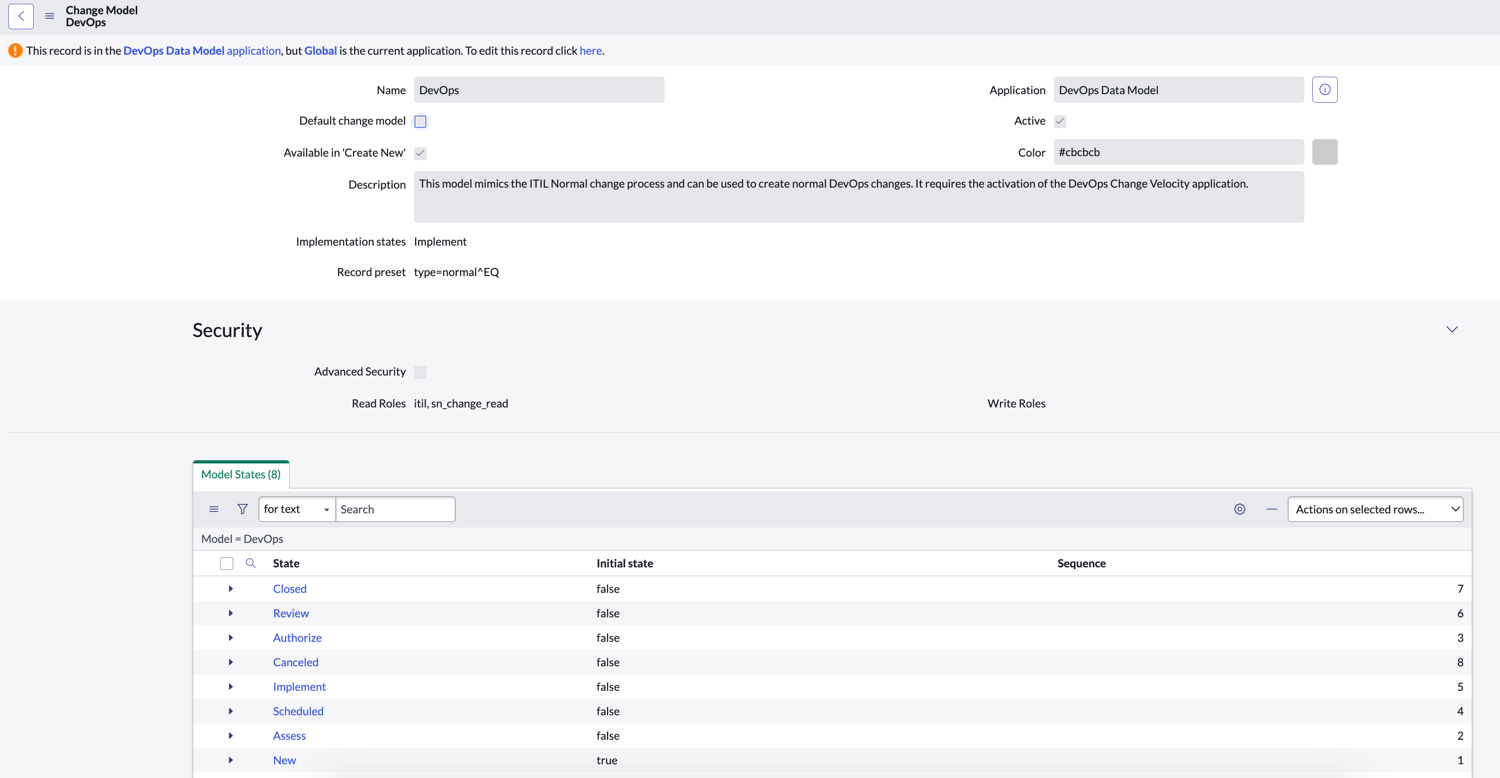The image size is (1500, 778).
Task: Go back using the header back arrow
Action: tap(21, 16)
